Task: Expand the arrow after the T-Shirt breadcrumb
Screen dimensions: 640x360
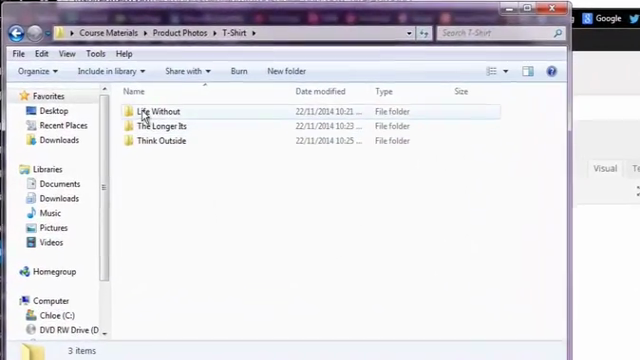Action: 254,33
